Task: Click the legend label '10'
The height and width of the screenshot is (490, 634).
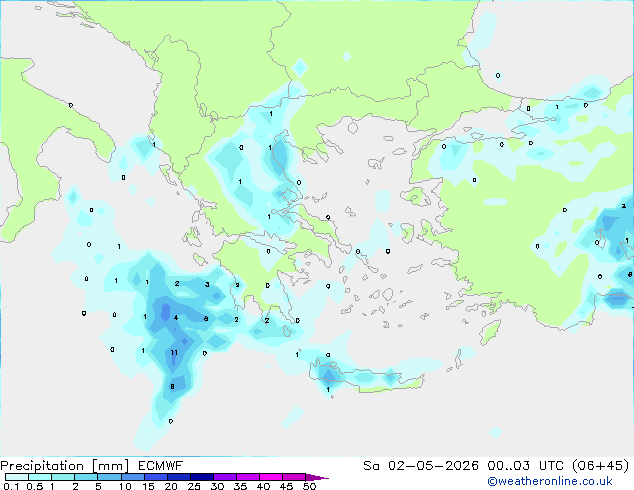Action: pos(125,486)
